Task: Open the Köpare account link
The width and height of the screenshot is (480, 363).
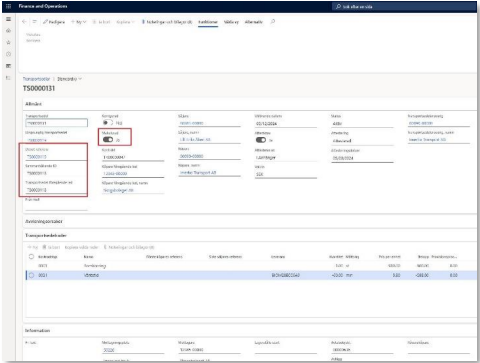Action: point(191,156)
